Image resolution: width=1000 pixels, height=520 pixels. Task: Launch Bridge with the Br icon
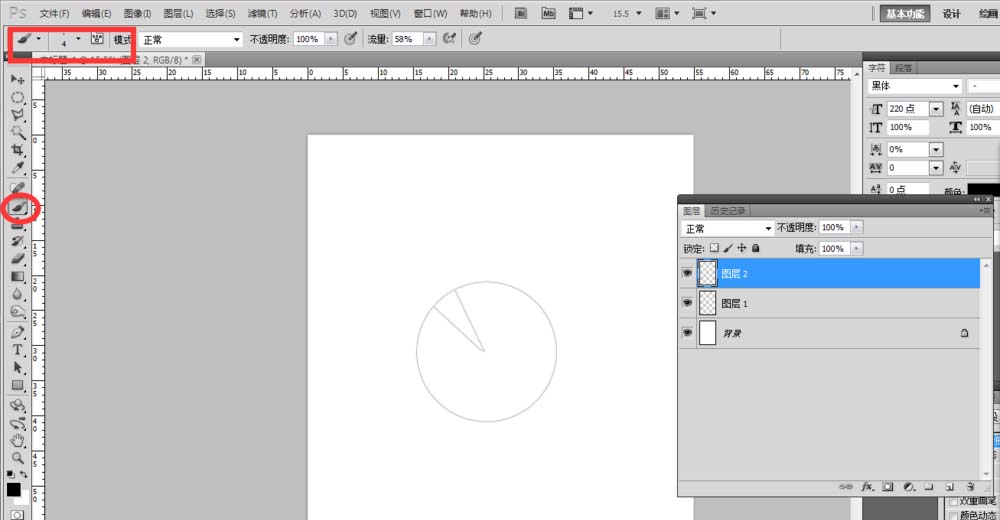(x=522, y=13)
